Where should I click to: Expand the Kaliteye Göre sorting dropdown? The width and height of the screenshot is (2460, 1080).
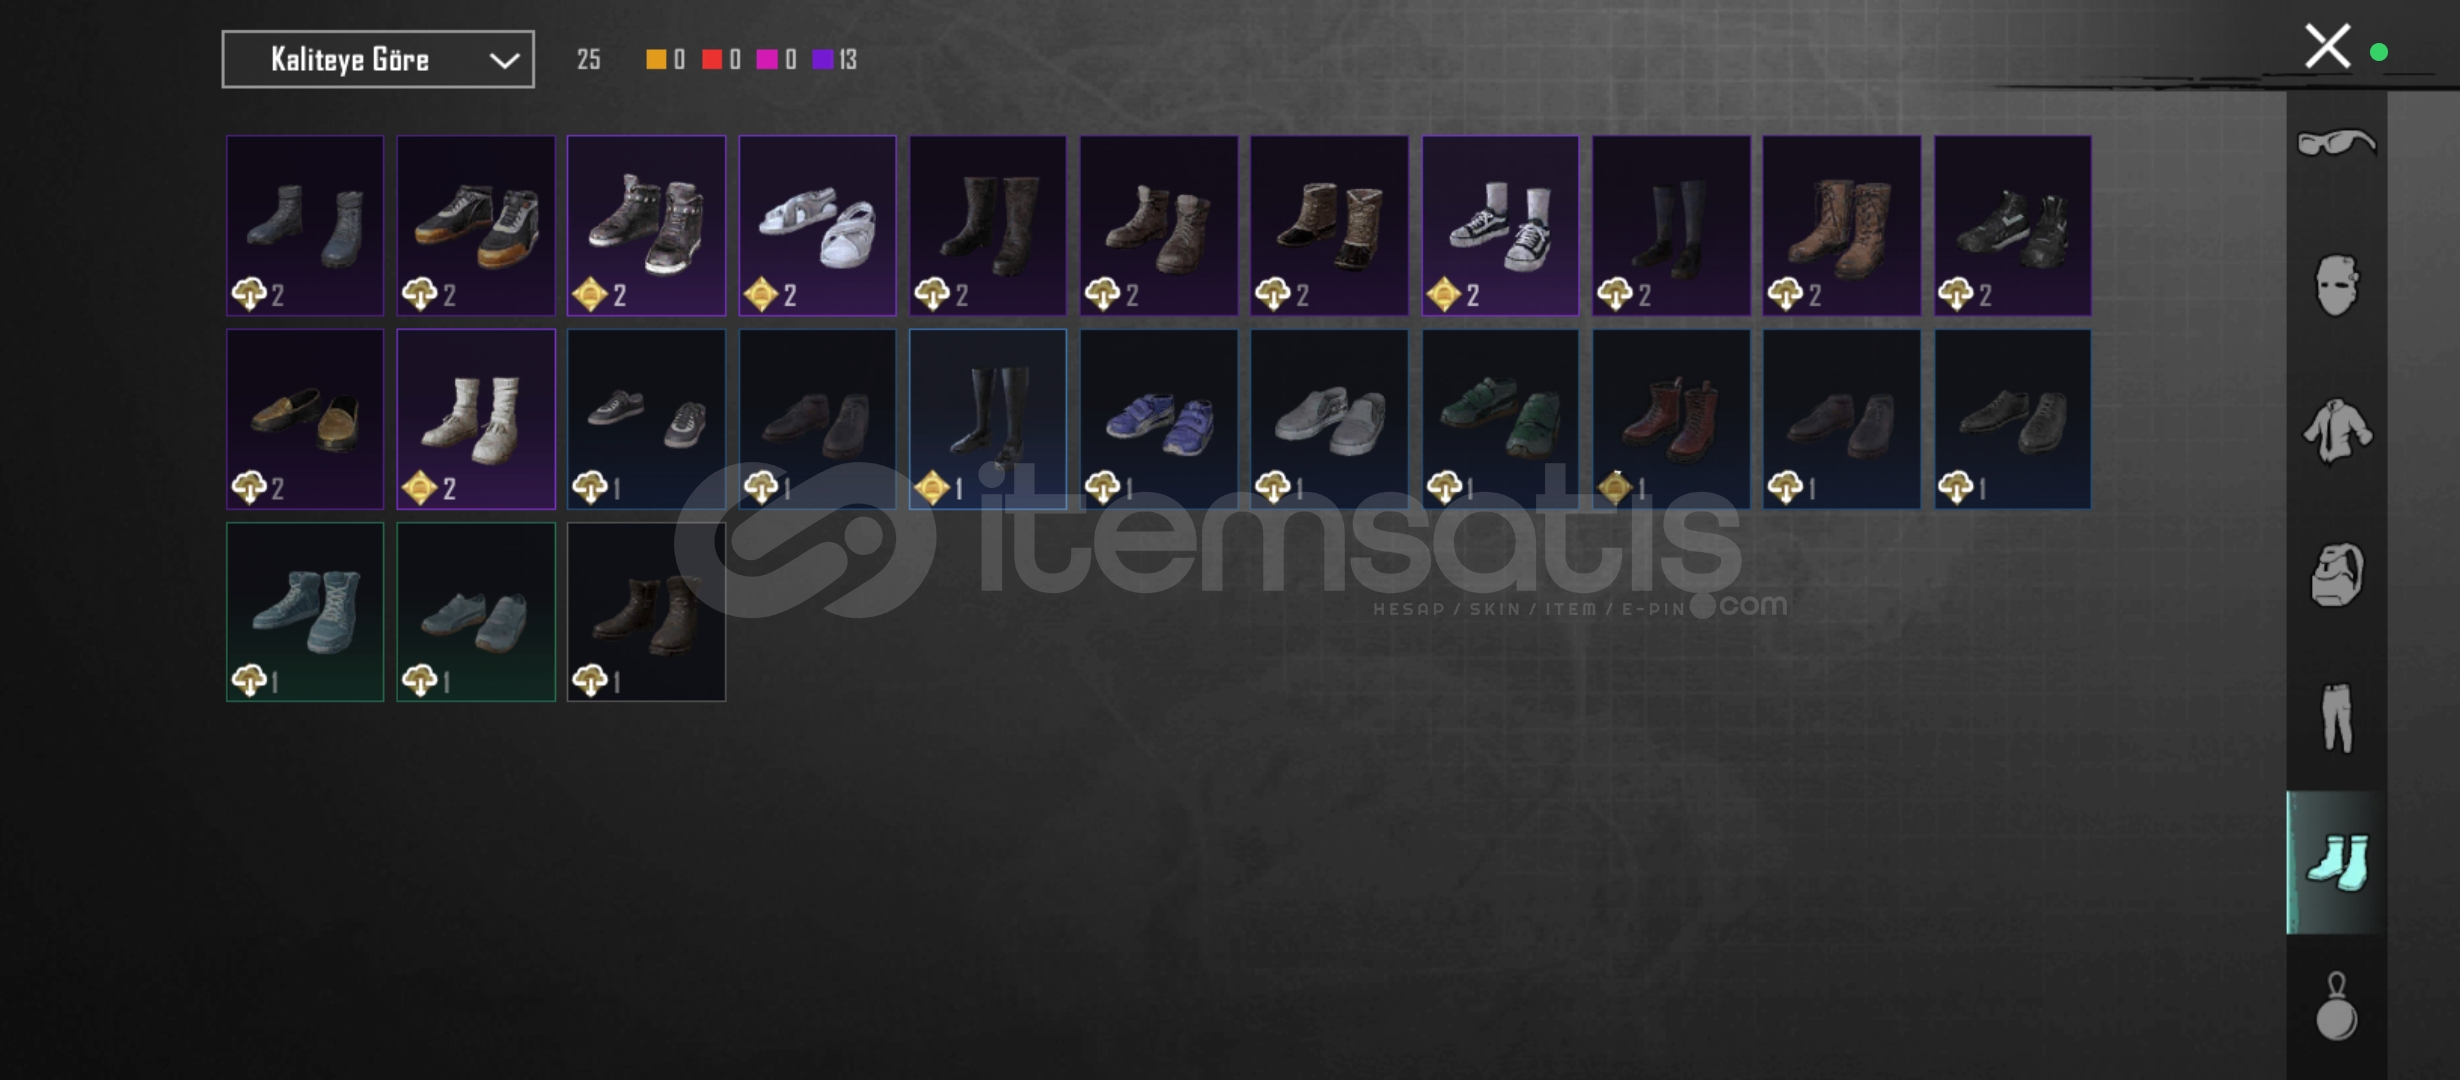click(378, 60)
